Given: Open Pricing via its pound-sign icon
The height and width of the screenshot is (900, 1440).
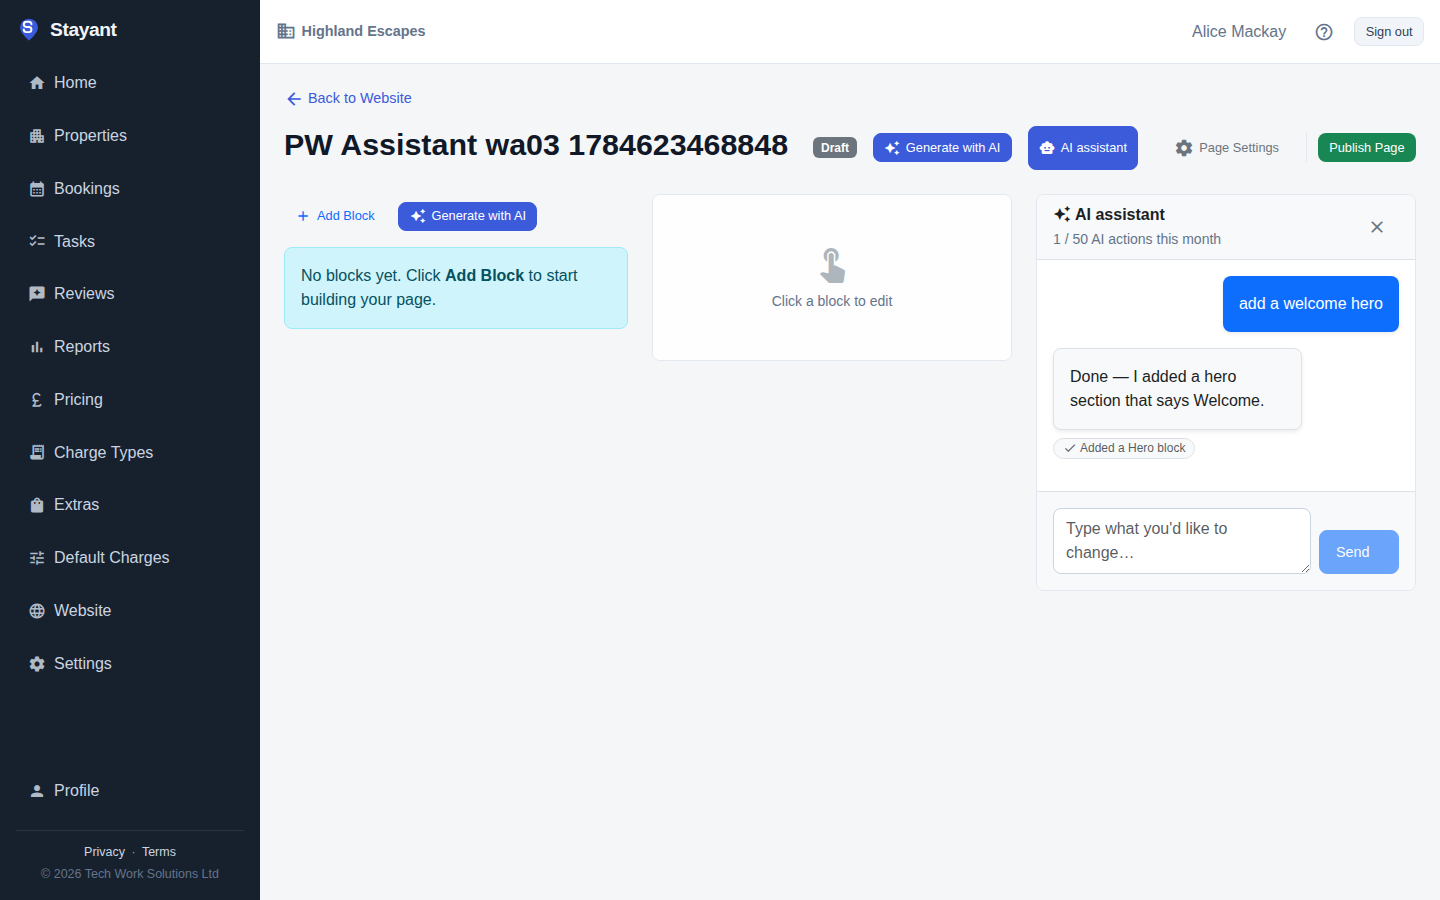Looking at the screenshot, I should 37,400.
